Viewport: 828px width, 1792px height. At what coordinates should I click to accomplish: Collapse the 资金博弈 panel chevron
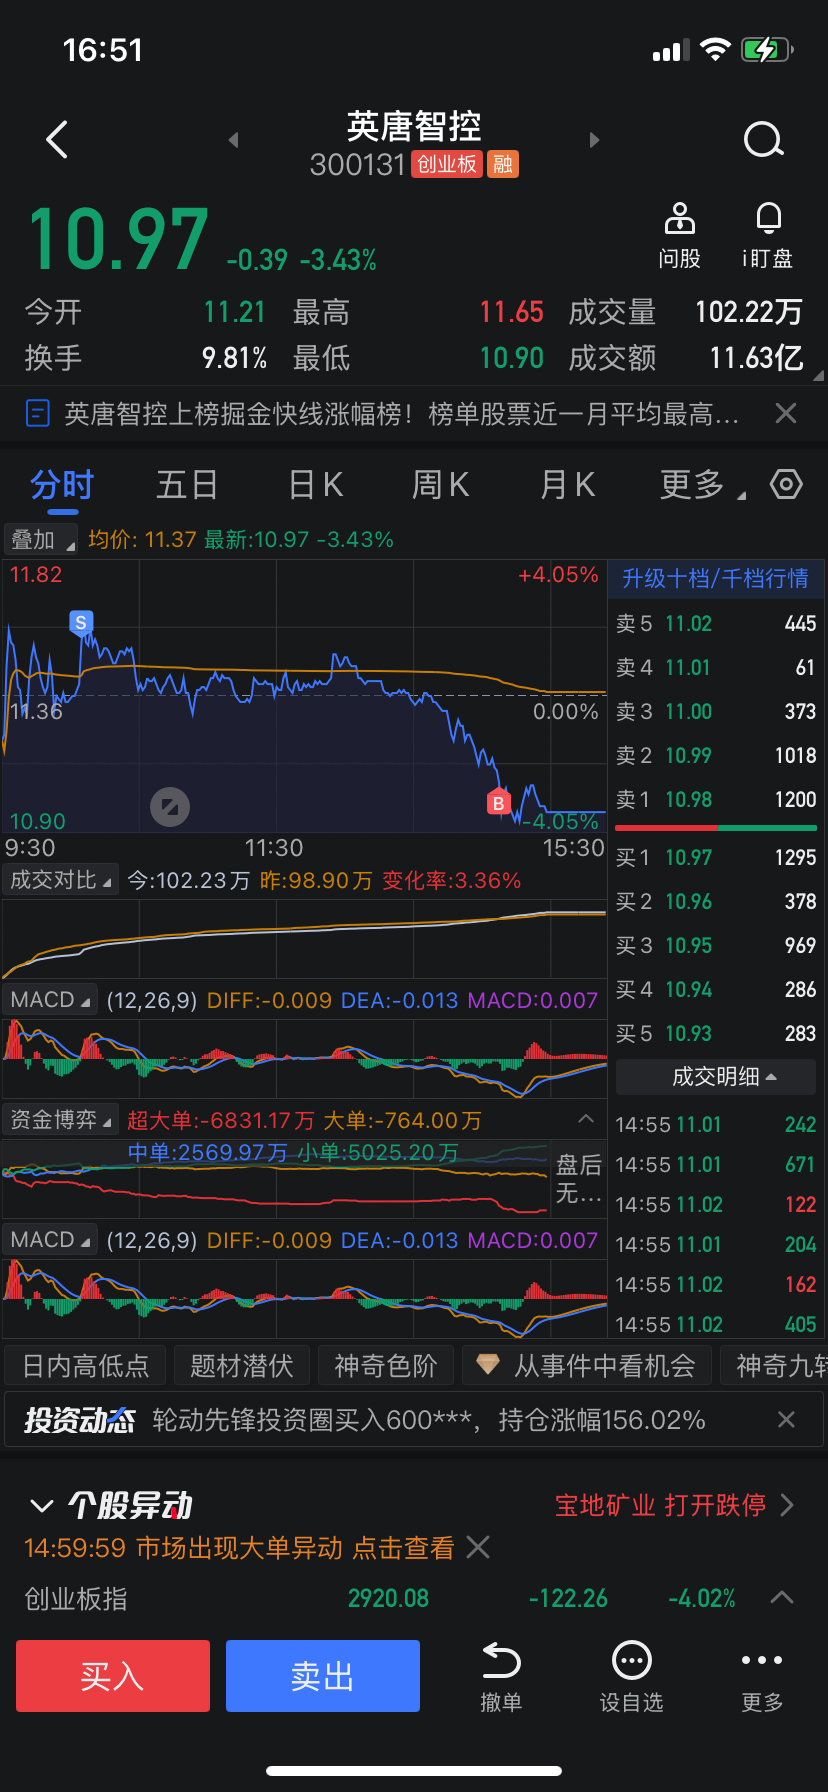pyautogui.click(x=586, y=1119)
